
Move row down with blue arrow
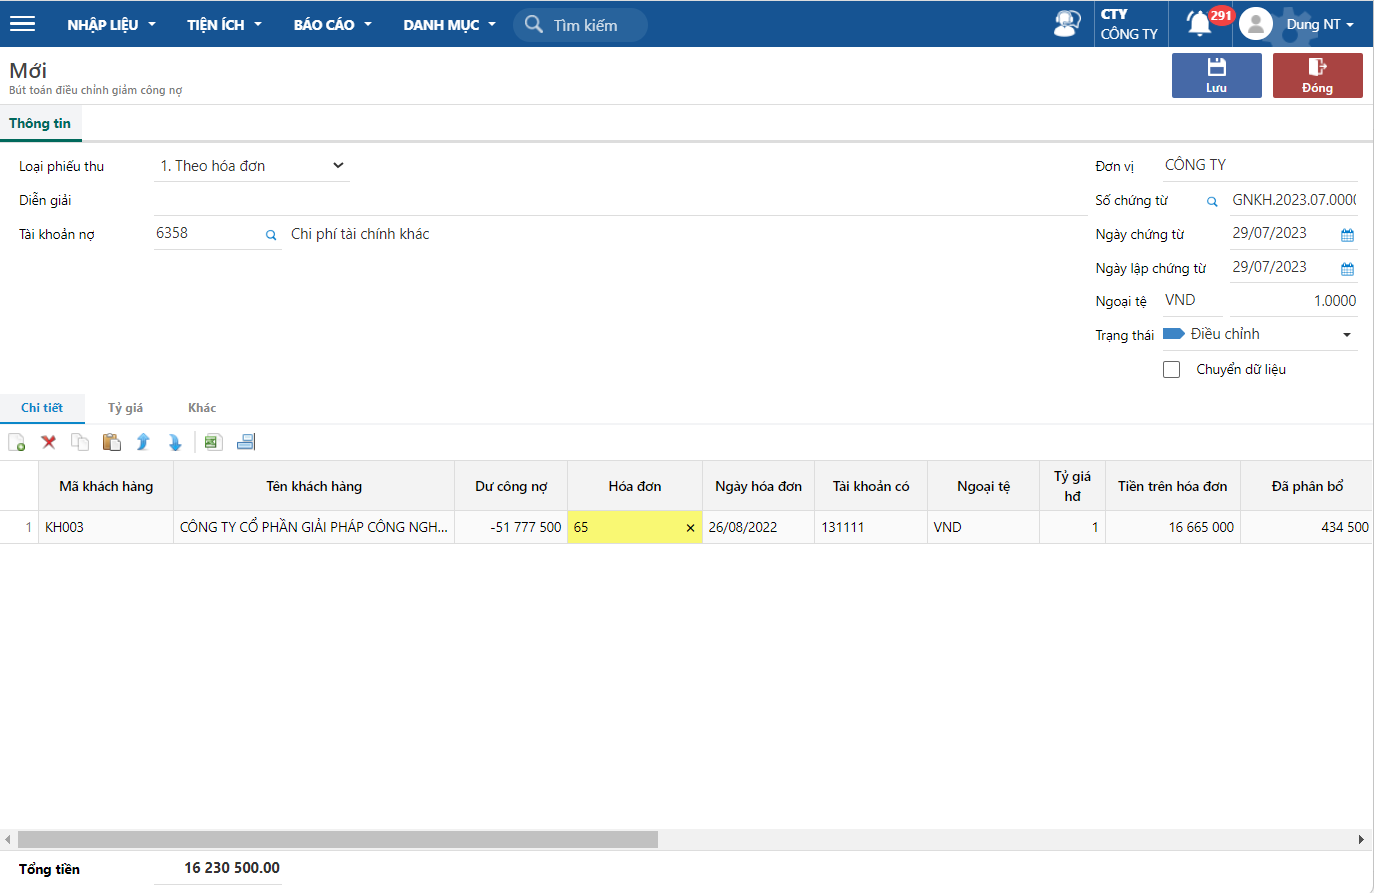(x=175, y=442)
